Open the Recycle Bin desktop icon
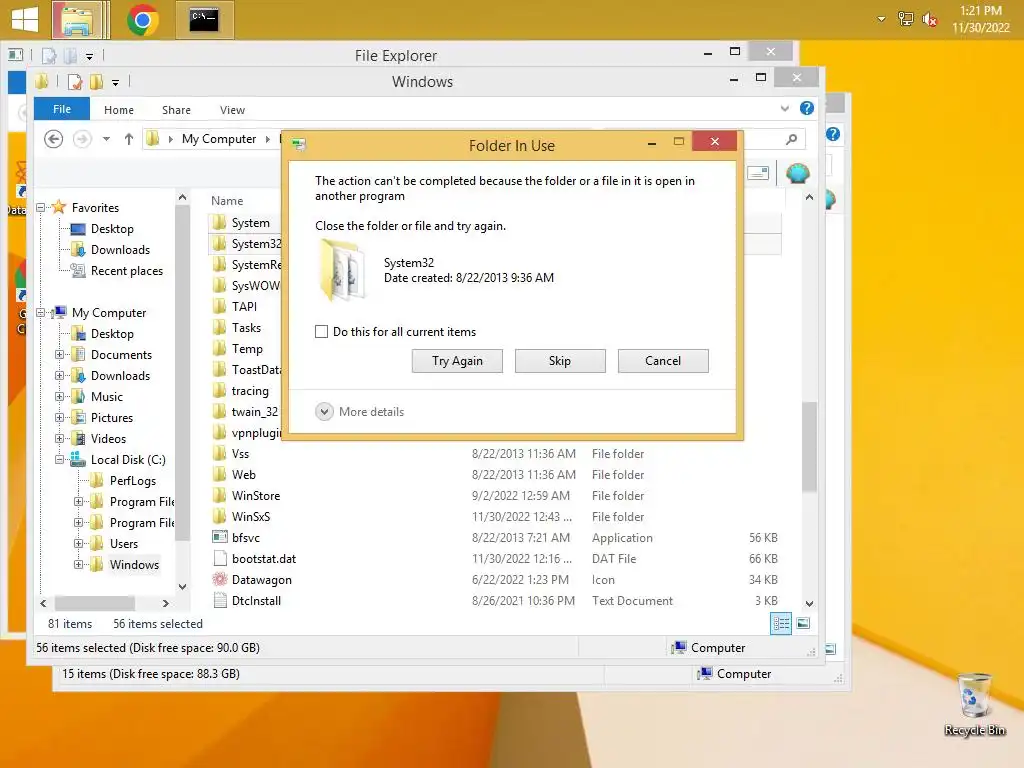The height and width of the screenshot is (768, 1024). [x=974, y=705]
